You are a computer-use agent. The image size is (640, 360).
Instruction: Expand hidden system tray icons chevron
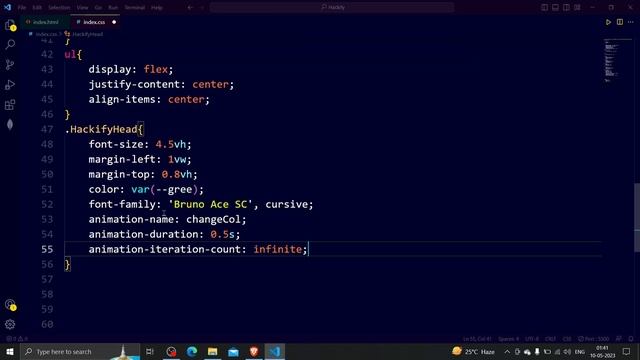tap(507, 351)
